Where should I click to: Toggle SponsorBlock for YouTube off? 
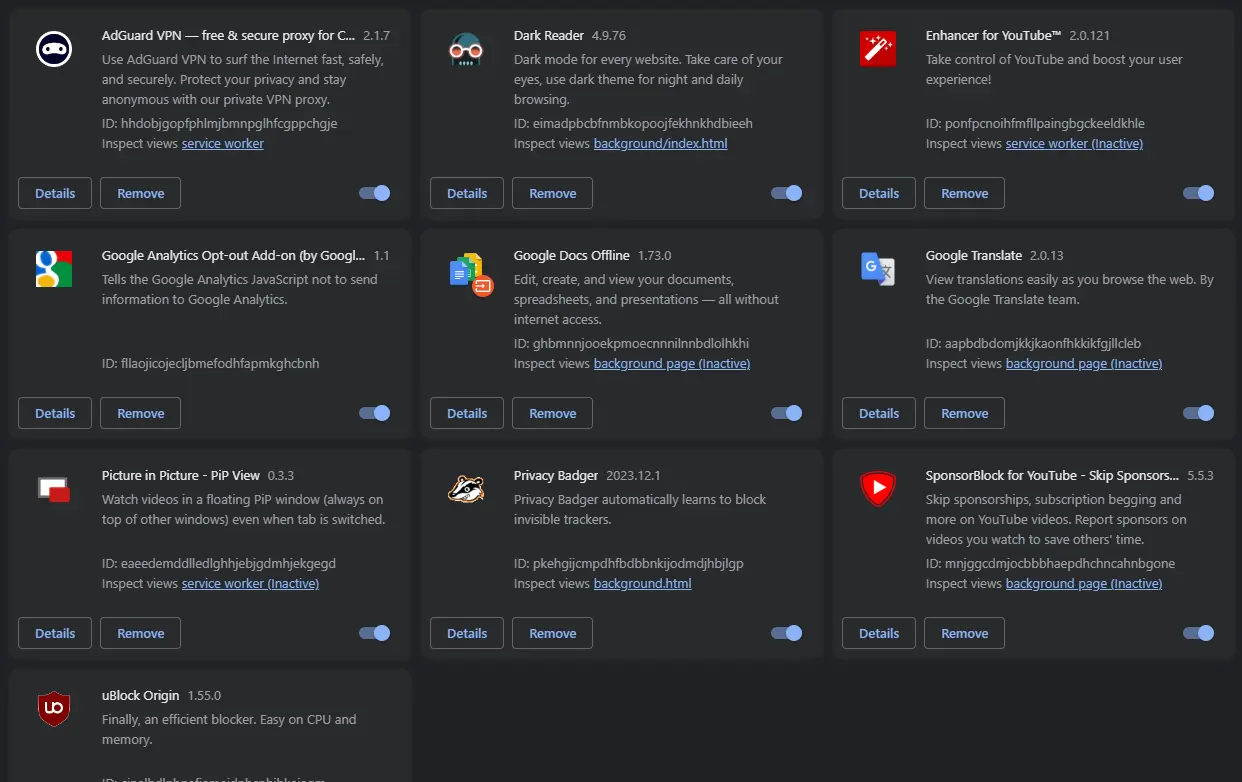tap(1199, 633)
